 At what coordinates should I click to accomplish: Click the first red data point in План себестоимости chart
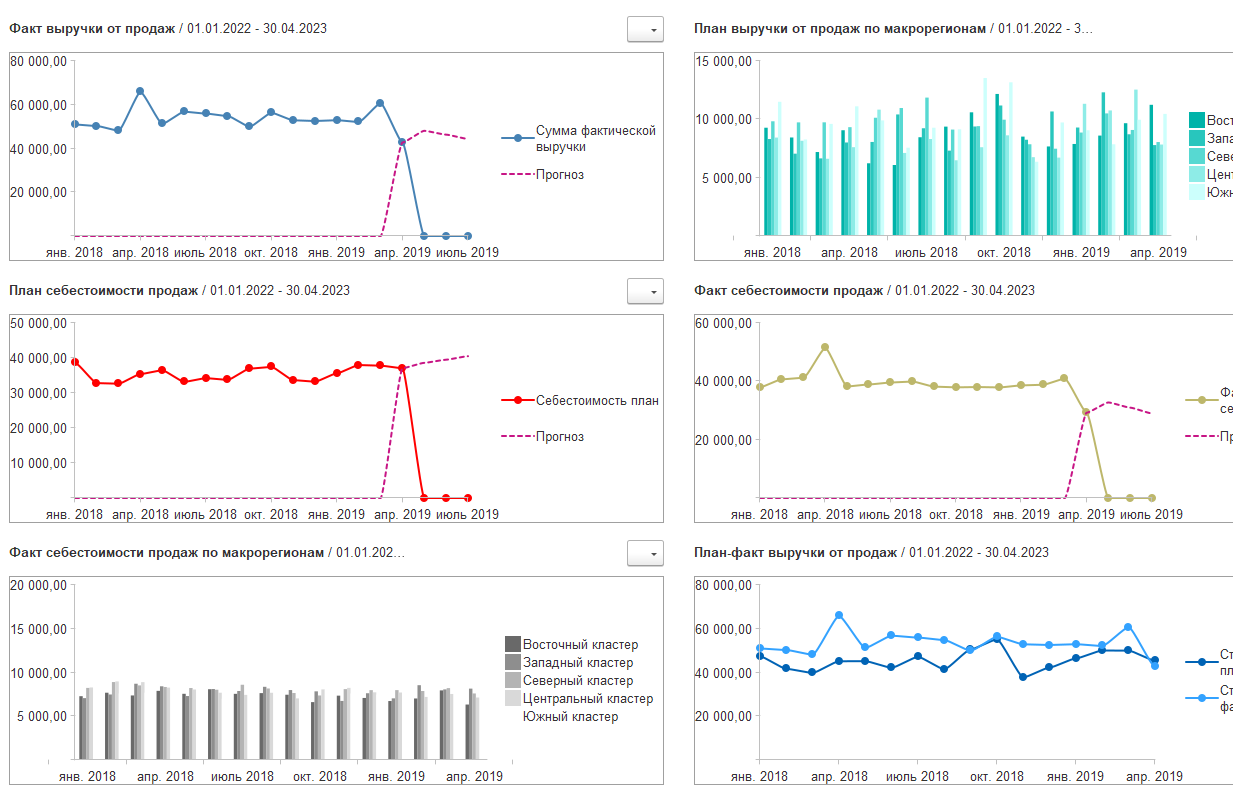point(75,362)
